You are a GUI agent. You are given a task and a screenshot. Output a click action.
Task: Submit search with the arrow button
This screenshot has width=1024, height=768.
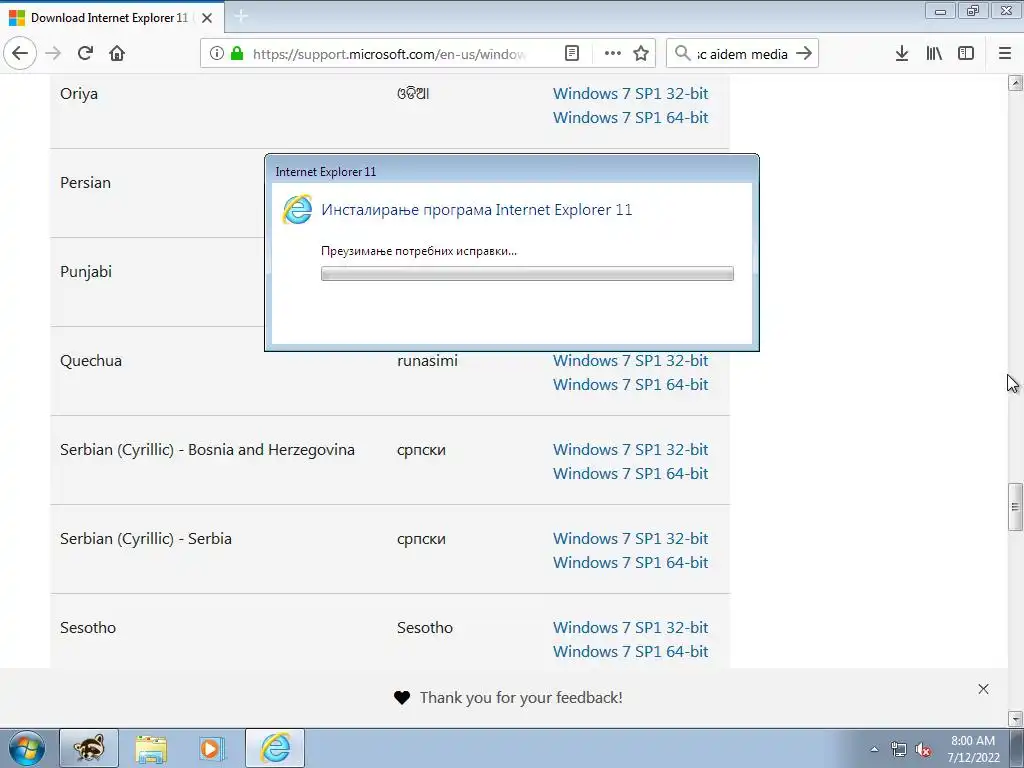click(804, 53)
